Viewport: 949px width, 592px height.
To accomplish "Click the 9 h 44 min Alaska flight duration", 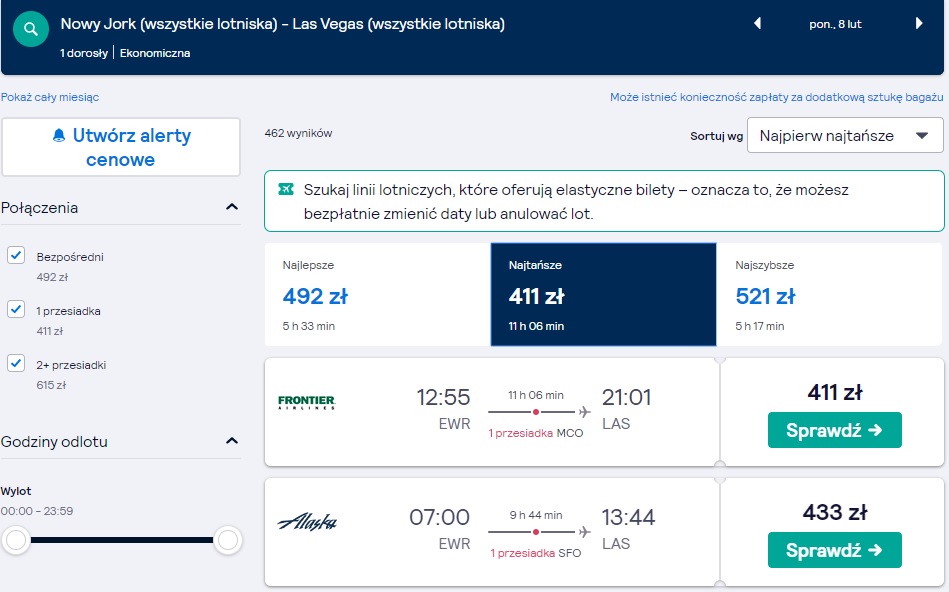I will tap(536, 515).
